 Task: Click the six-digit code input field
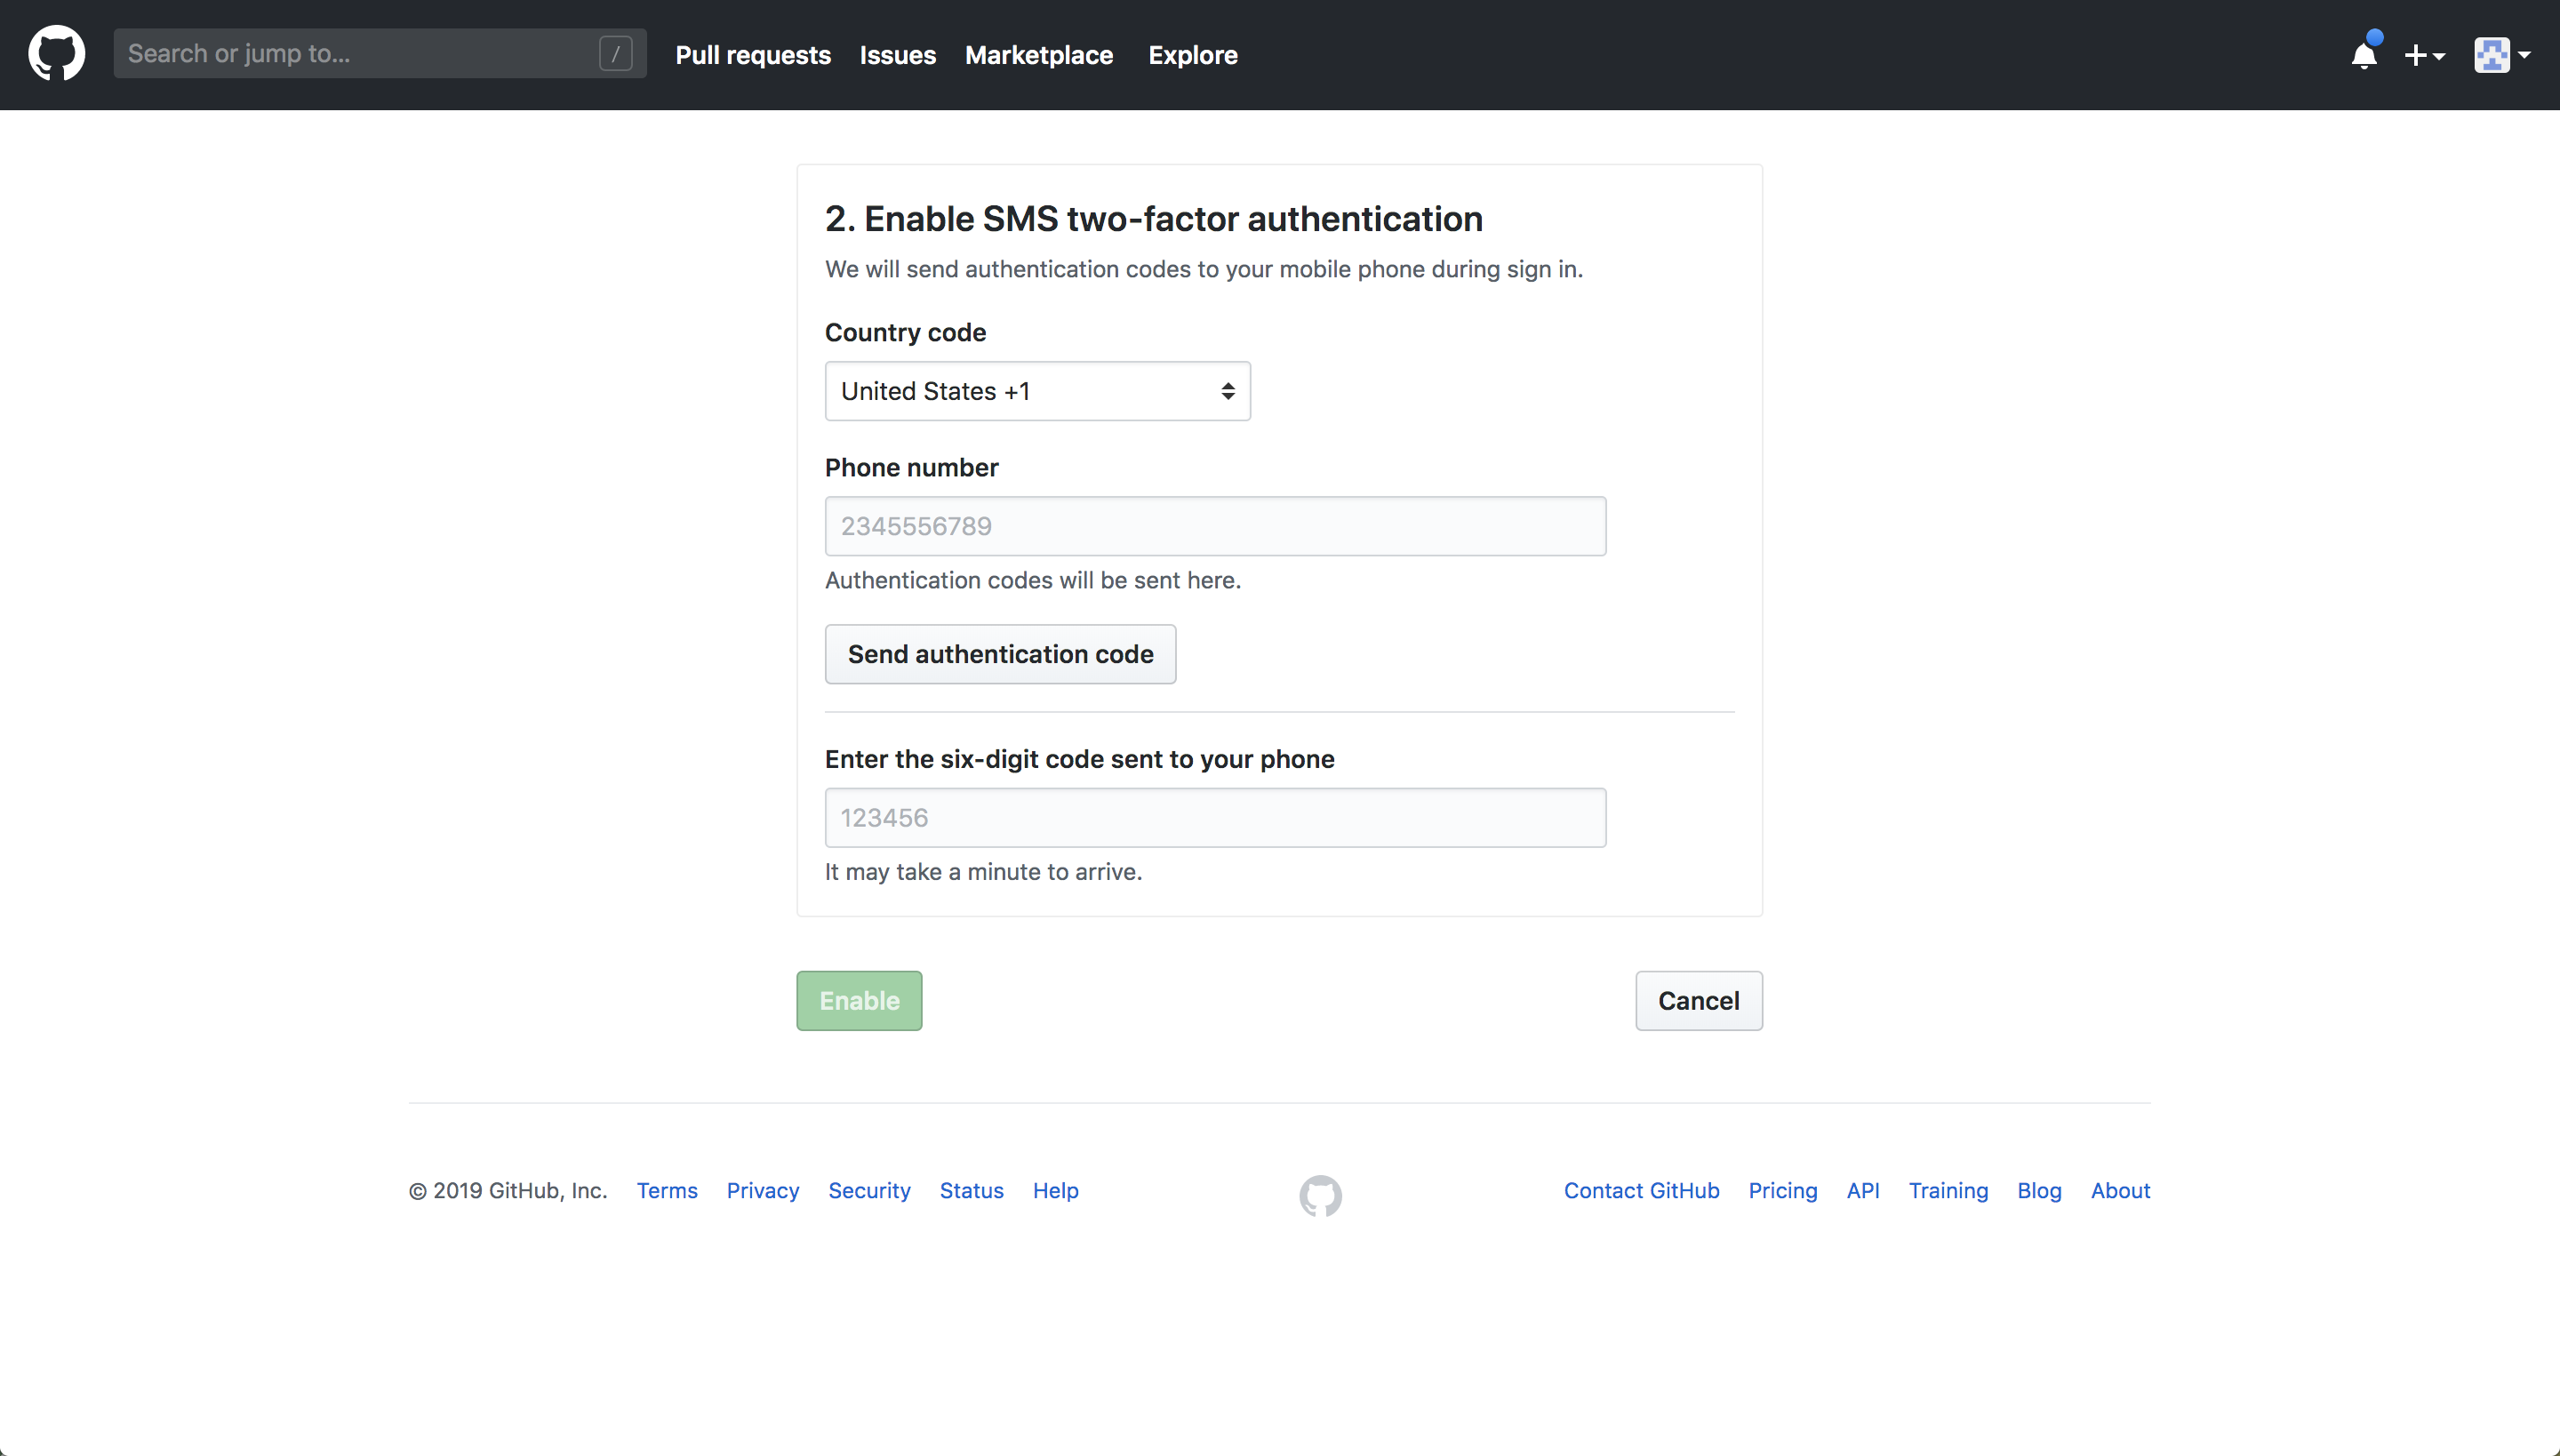(1215, 818)
